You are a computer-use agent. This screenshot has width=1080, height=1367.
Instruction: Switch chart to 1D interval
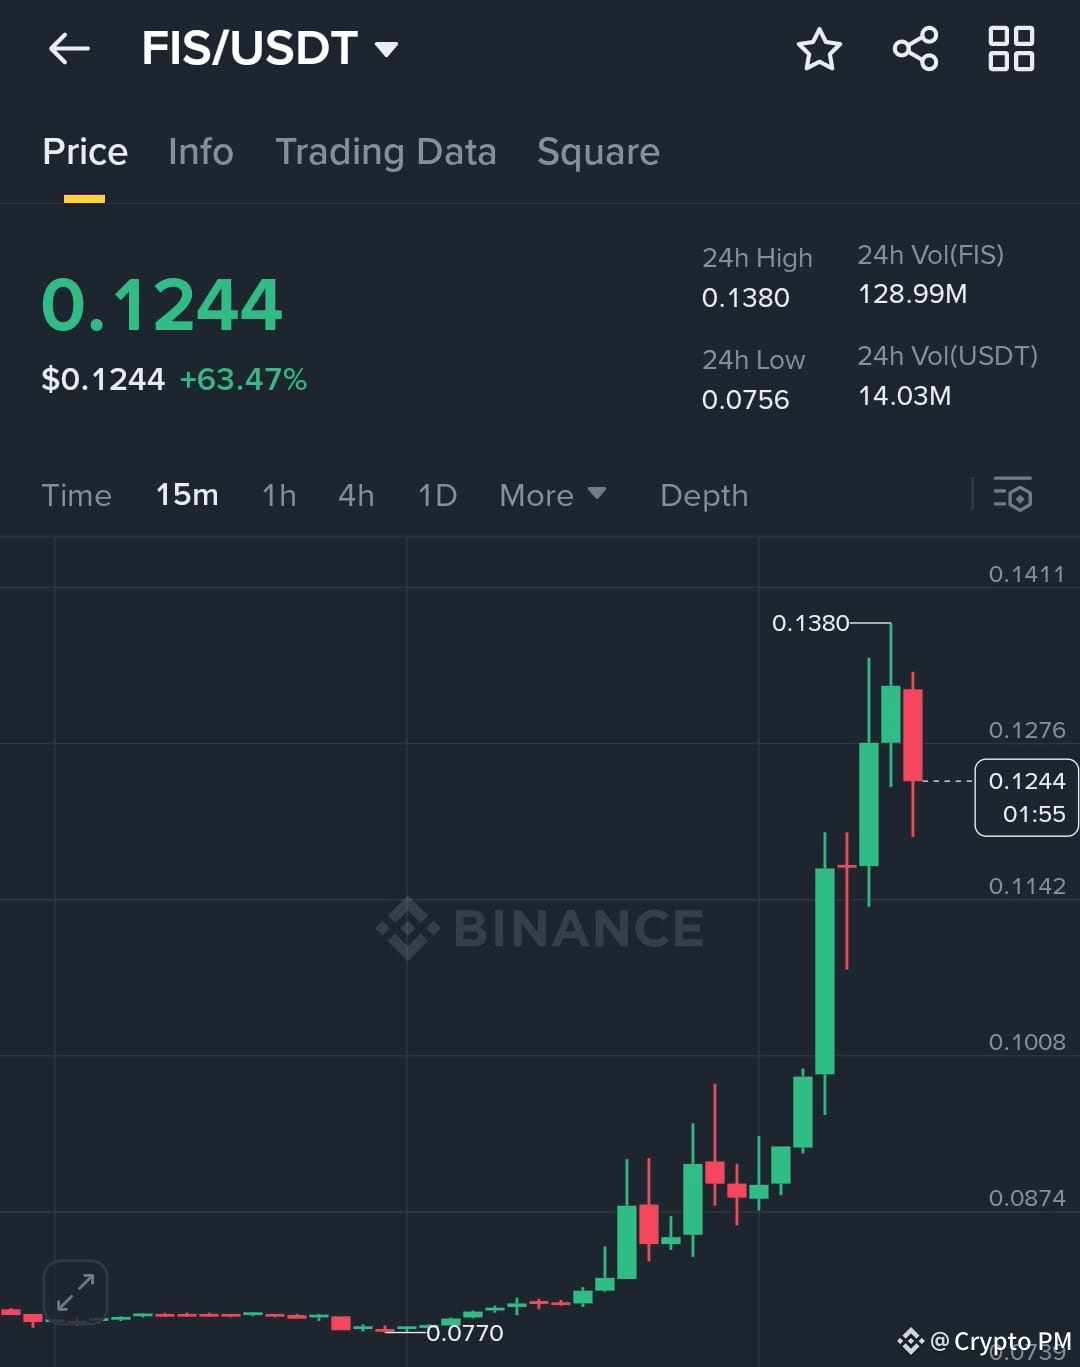tap(437, 495)
